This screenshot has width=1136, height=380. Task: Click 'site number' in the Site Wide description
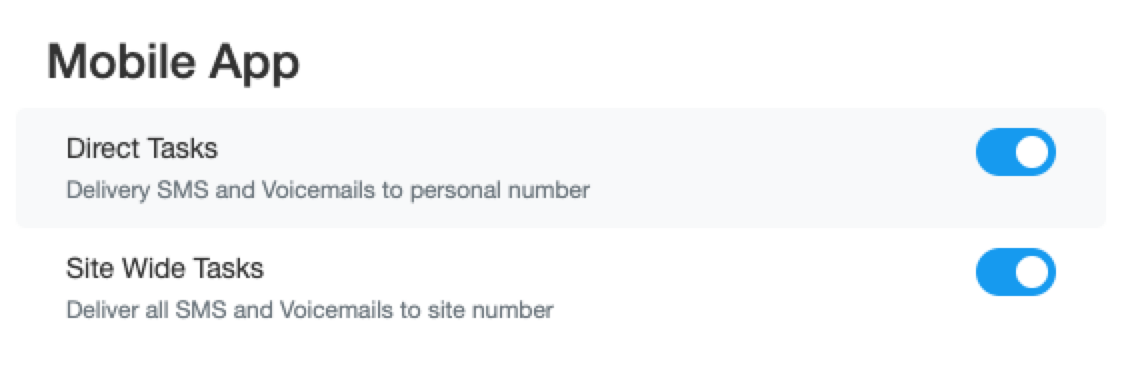(x=491, y=311)
